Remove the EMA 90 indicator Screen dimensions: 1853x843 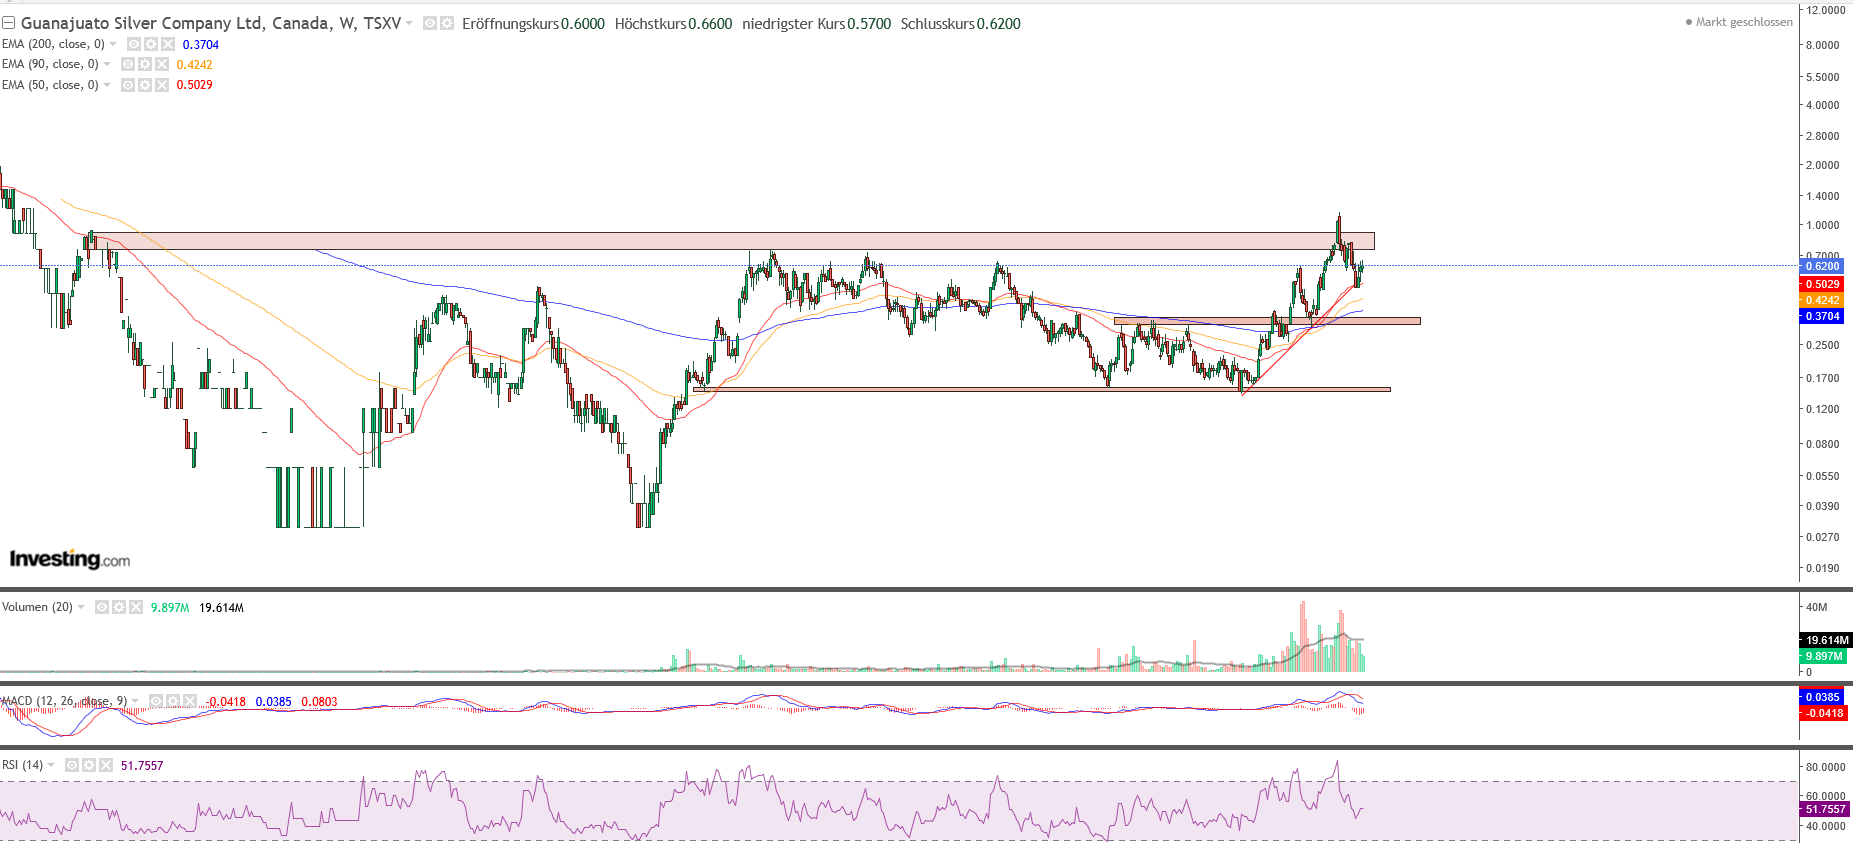162,64
